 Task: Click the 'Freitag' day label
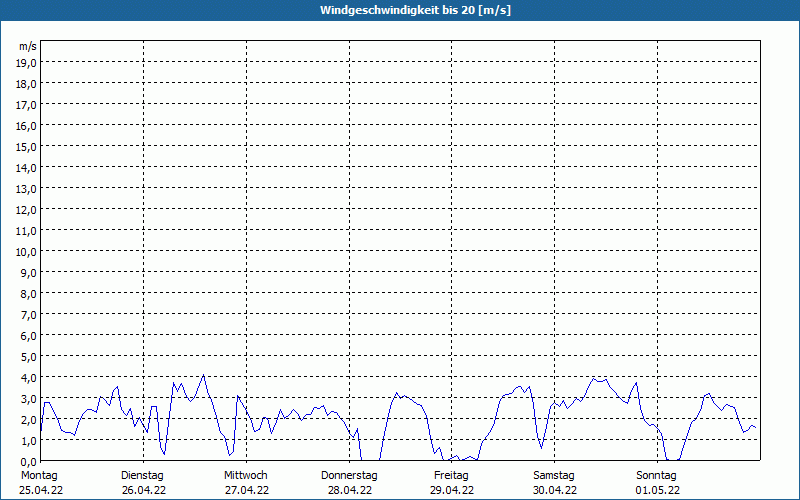tap(451, 476)
